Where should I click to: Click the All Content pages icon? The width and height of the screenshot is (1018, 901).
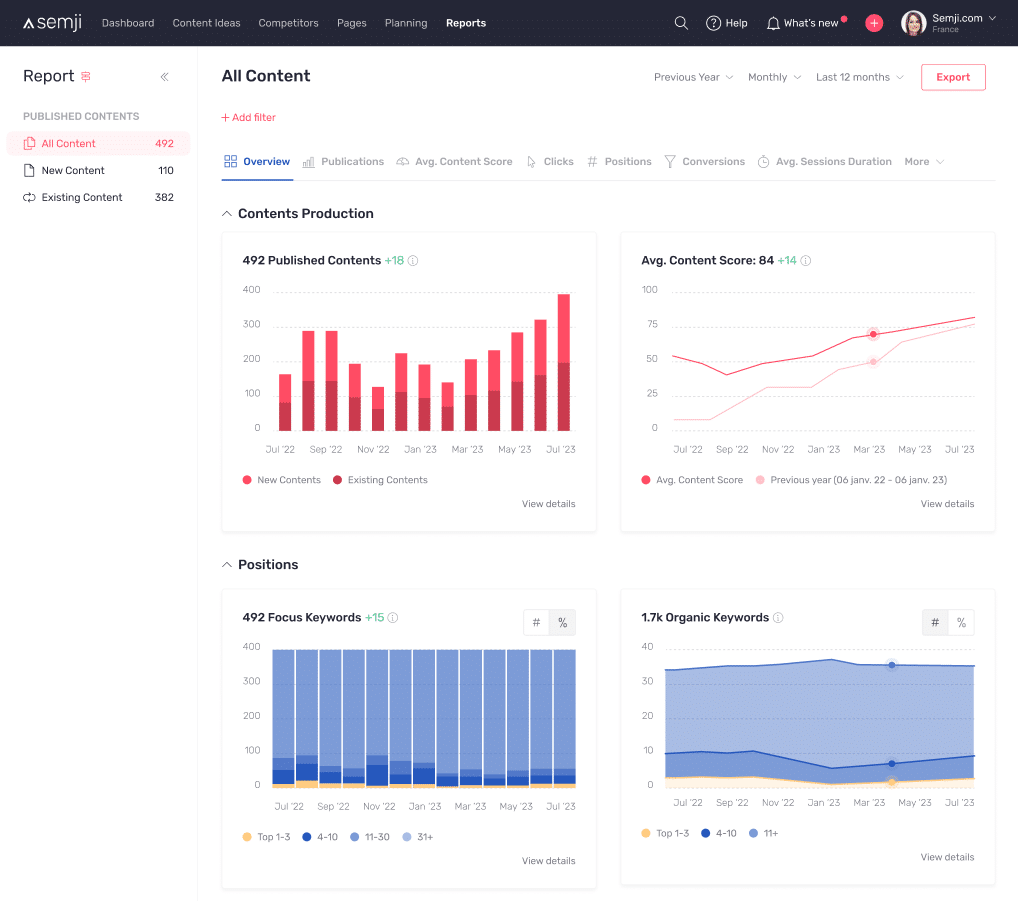pyautogui.click(x=29, y=143)
